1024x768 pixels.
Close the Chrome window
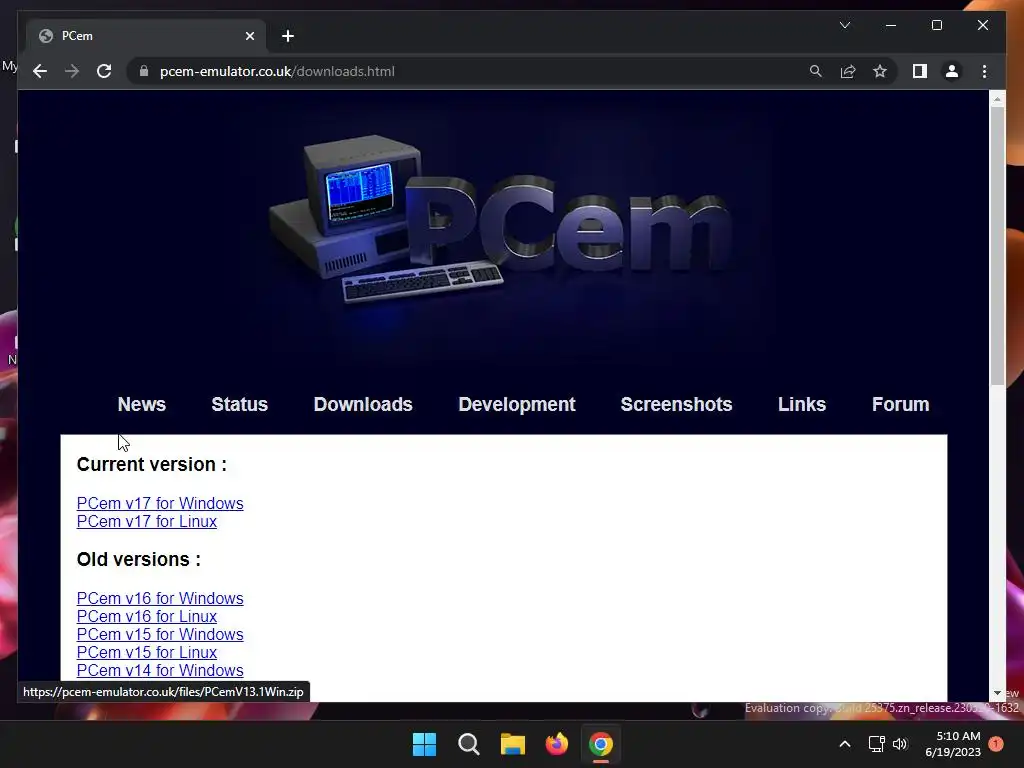coord(983,25)
